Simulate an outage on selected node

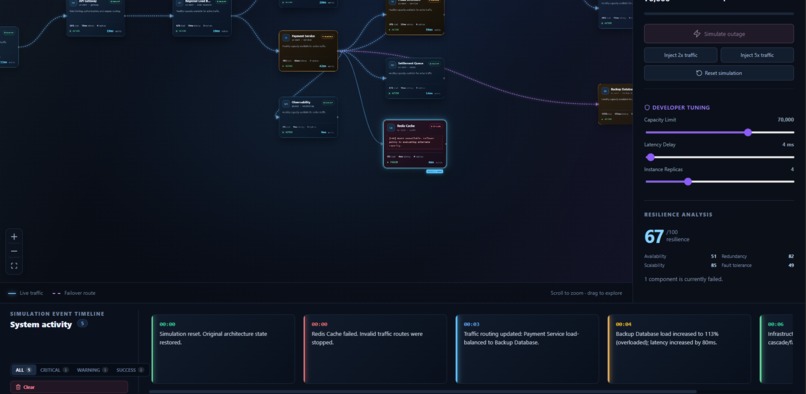click(x=719, y=34)
